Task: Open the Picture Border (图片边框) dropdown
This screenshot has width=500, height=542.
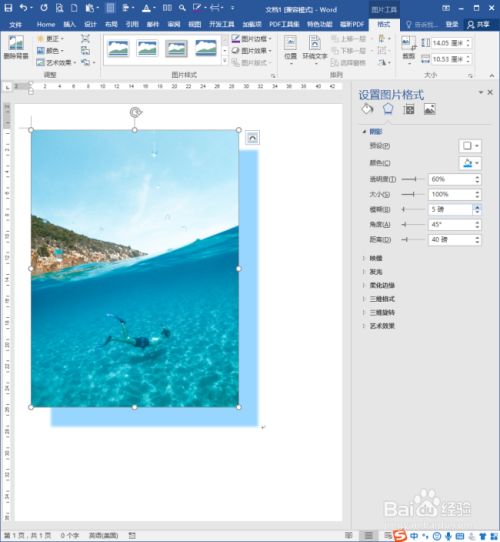Action: click(251, 39)
